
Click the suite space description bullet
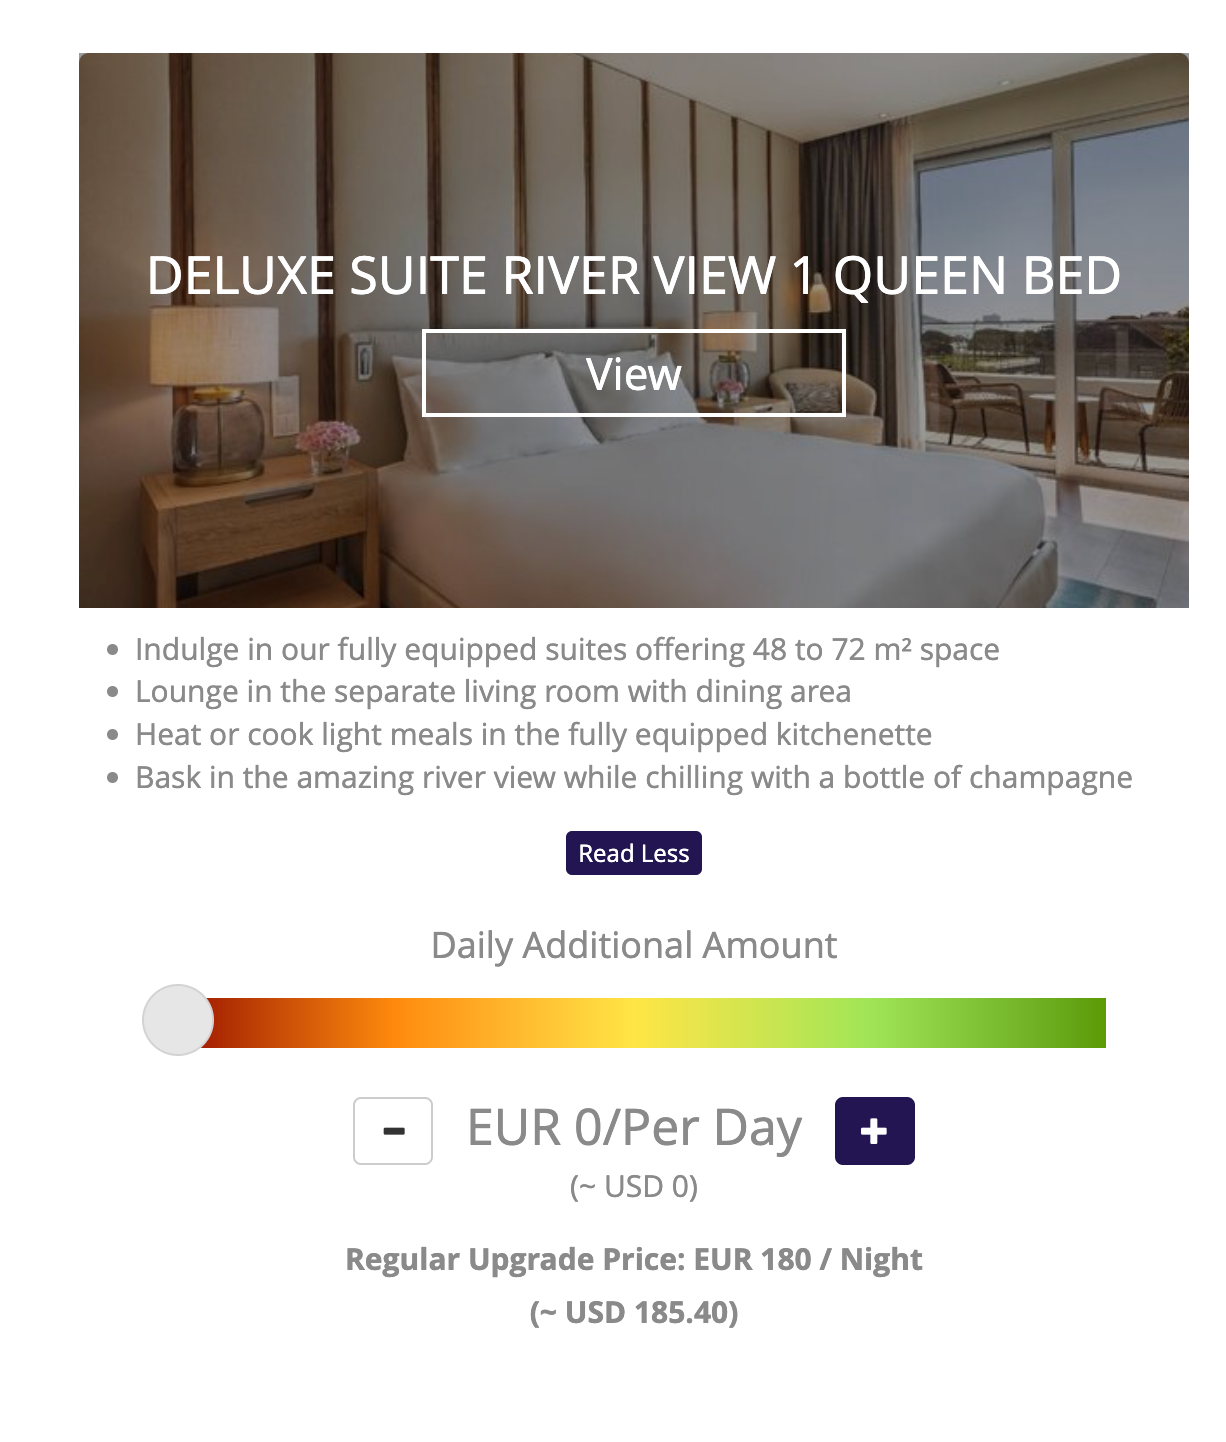(568, 649)
